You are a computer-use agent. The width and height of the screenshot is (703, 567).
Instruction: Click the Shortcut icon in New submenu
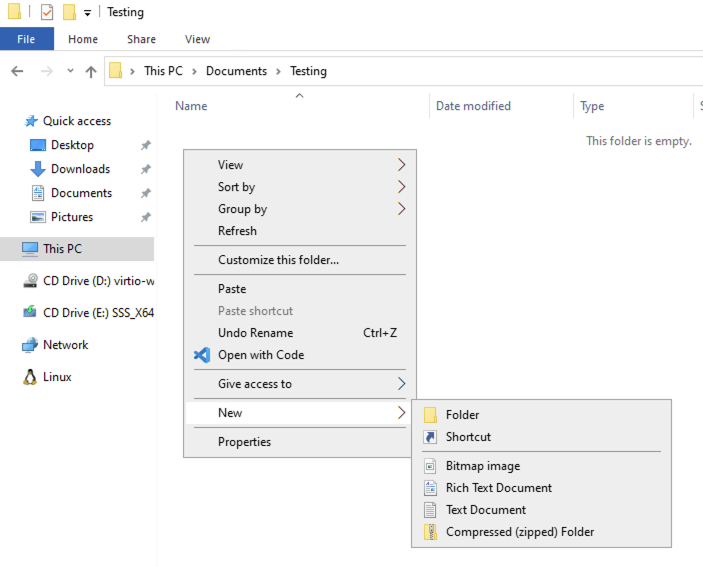tap(430, 437)
